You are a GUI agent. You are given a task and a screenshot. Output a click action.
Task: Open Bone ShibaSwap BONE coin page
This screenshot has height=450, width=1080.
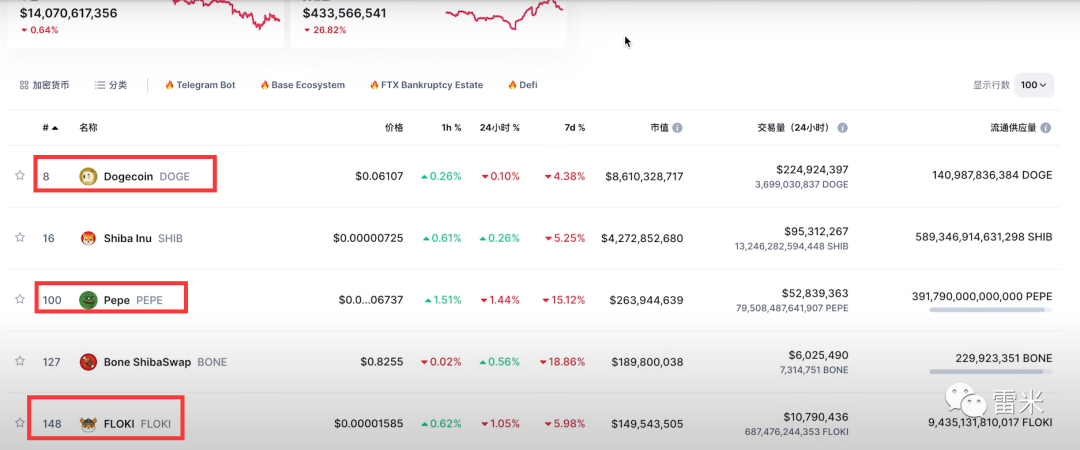(165, 362)
